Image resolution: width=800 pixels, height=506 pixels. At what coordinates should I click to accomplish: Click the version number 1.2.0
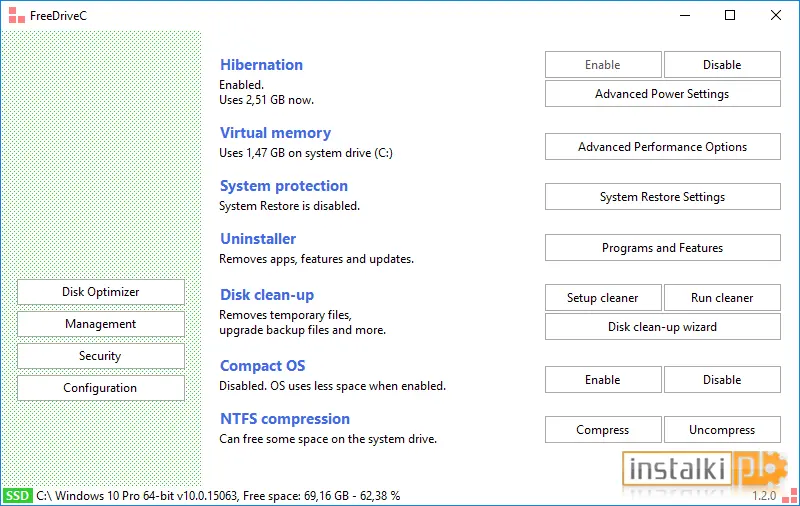[x=764, y=496]
